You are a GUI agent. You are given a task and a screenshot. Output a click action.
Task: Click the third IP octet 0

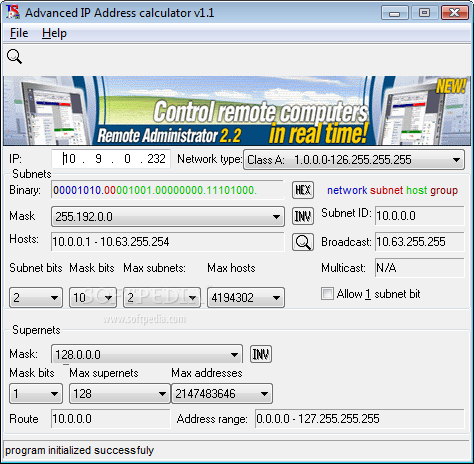(x=127, y=159)
